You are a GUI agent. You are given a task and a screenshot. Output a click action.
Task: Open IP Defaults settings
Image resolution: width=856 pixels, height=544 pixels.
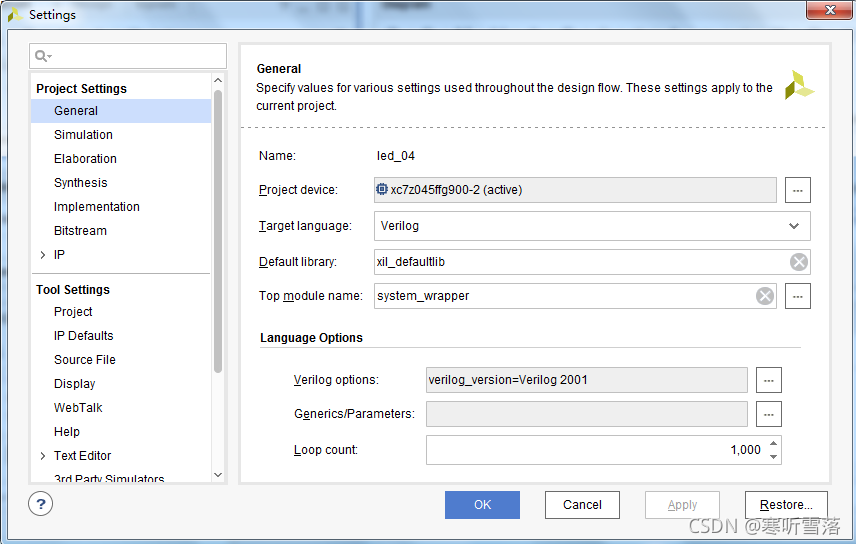pos(84,336)
